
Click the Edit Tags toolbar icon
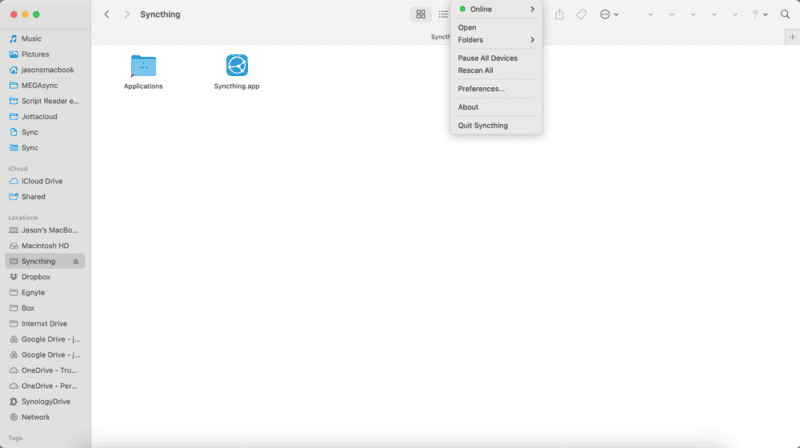[x=582, y=14]
